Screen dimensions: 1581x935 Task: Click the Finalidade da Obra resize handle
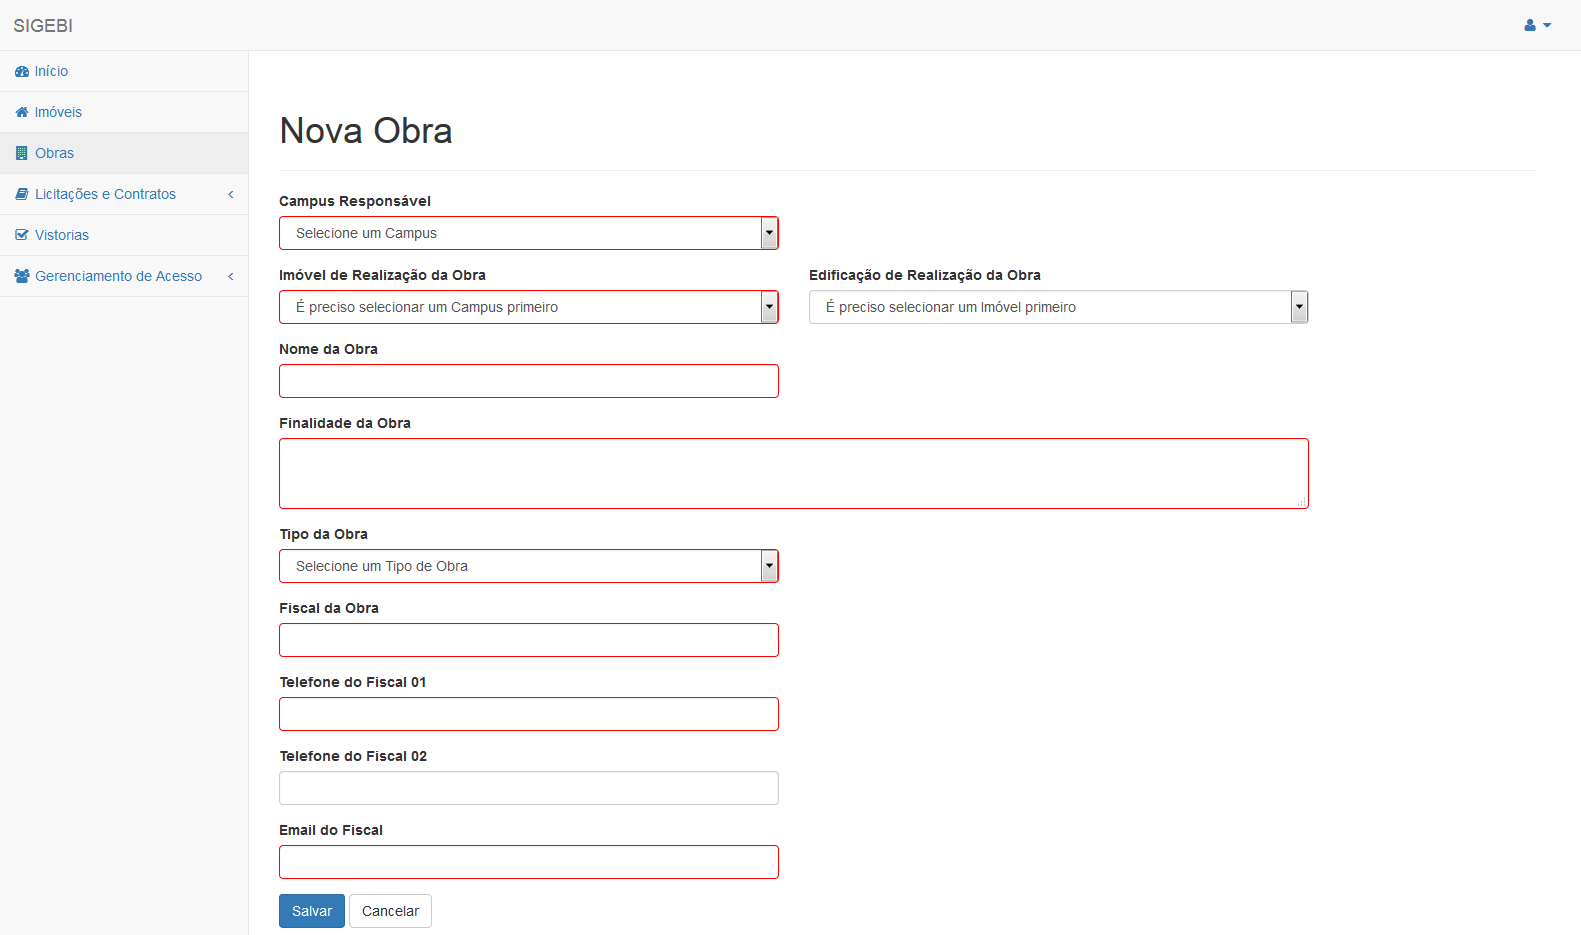(x=1301, y=502)
